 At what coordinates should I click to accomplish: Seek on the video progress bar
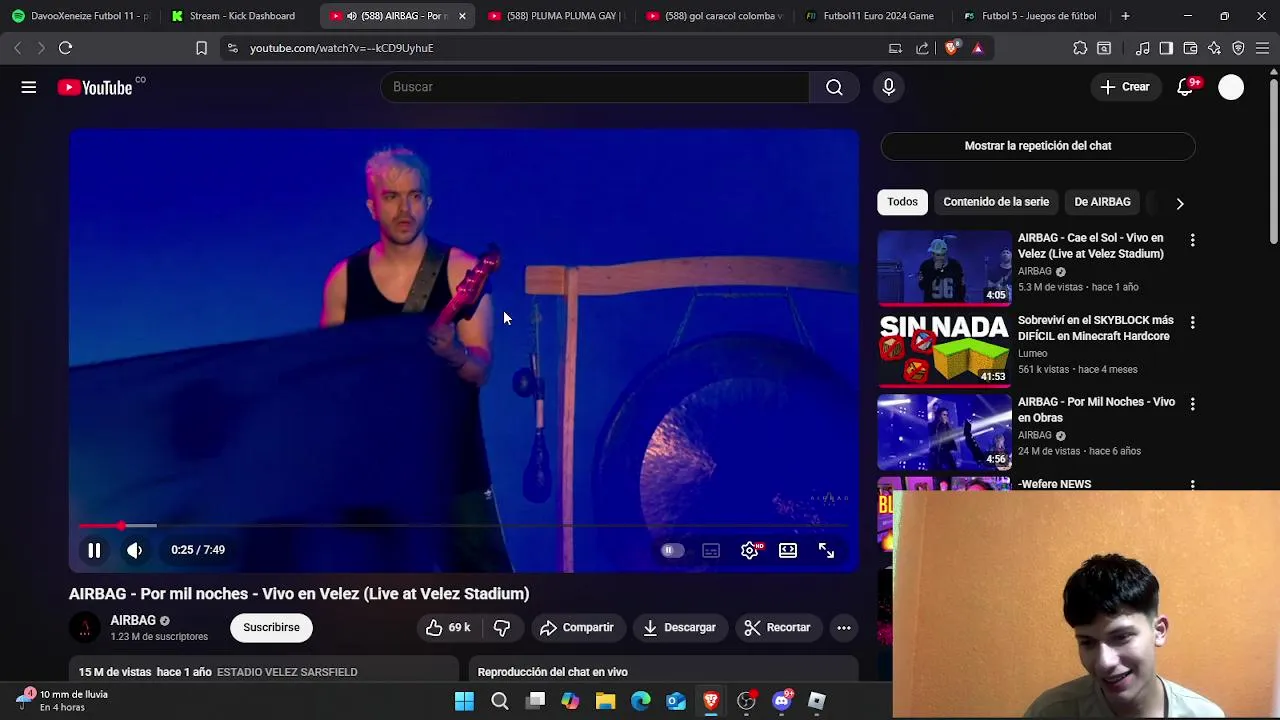click(464, 525)
